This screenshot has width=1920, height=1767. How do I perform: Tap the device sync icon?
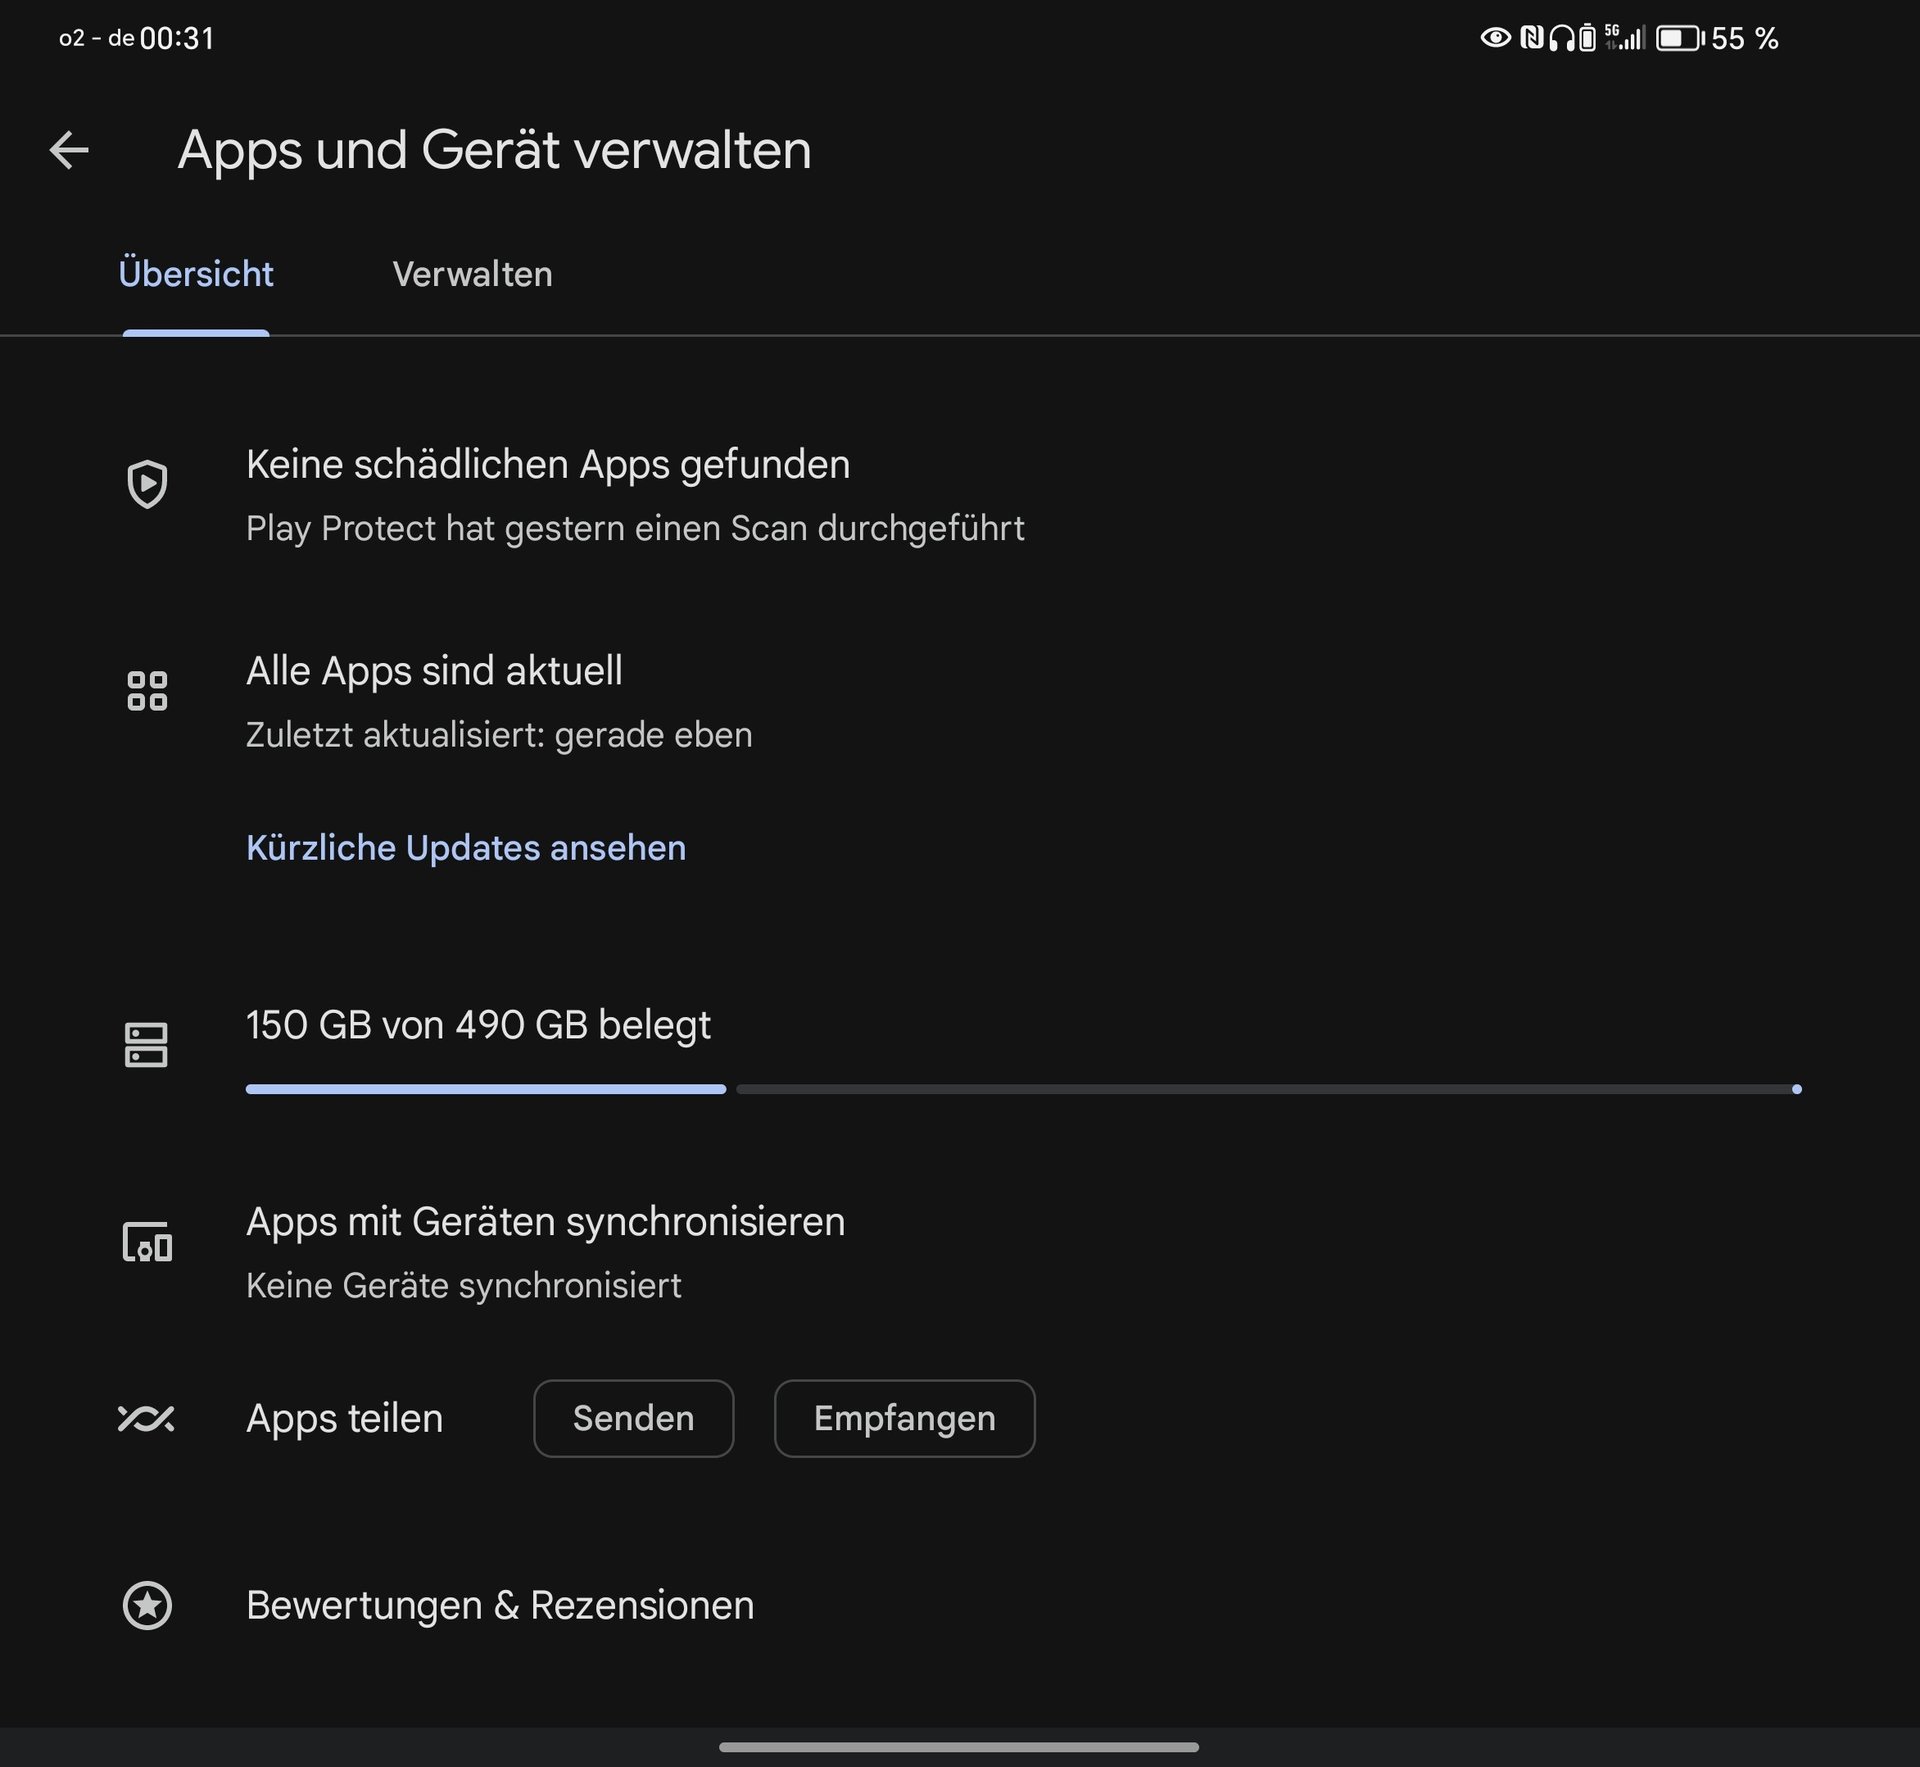point(147,1243)
